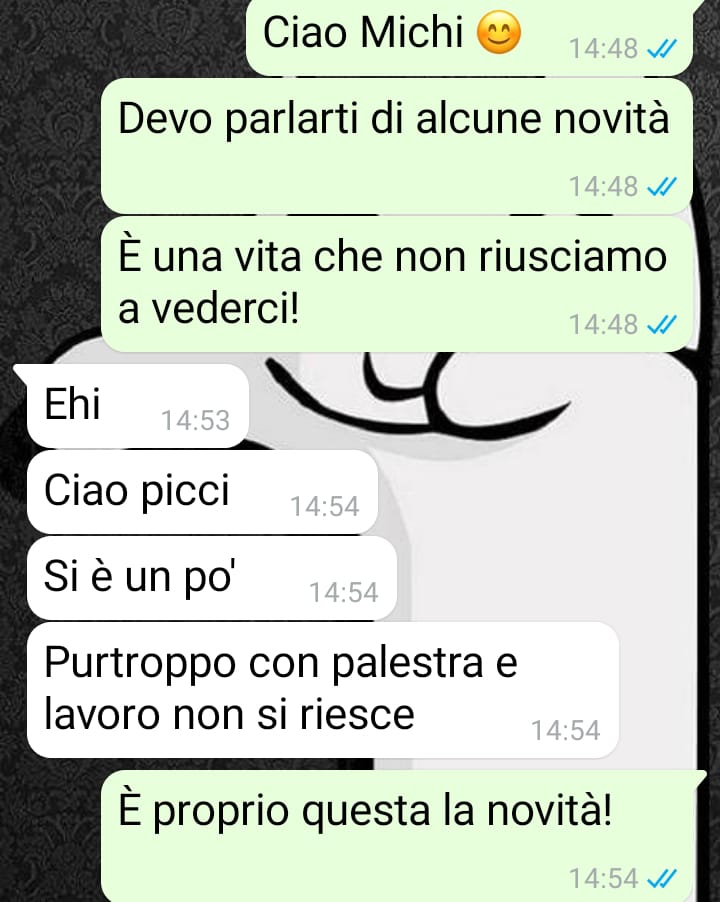Tap the 'Ciao picci' message bubble
This screenshot has height=902, width=720.
202,492
